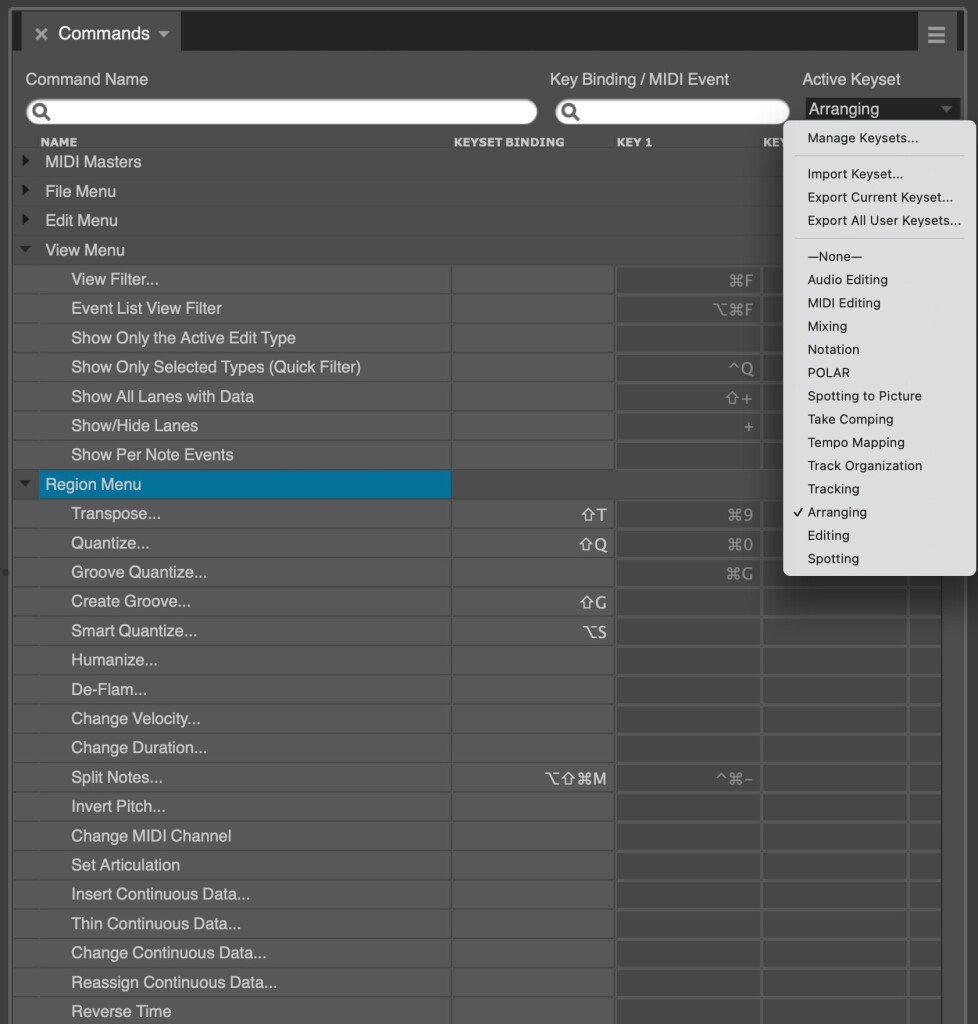This screenshot has width=978, height=1024.
Task: Collapse the View Menu group
Action: (25, 249)
